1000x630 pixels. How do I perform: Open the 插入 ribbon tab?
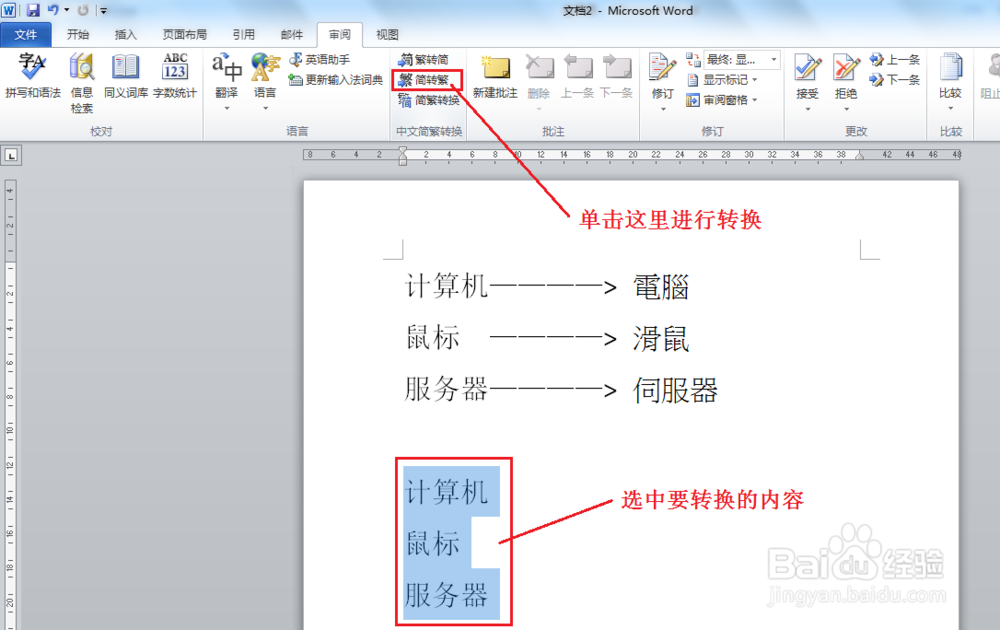pos(126,33)
